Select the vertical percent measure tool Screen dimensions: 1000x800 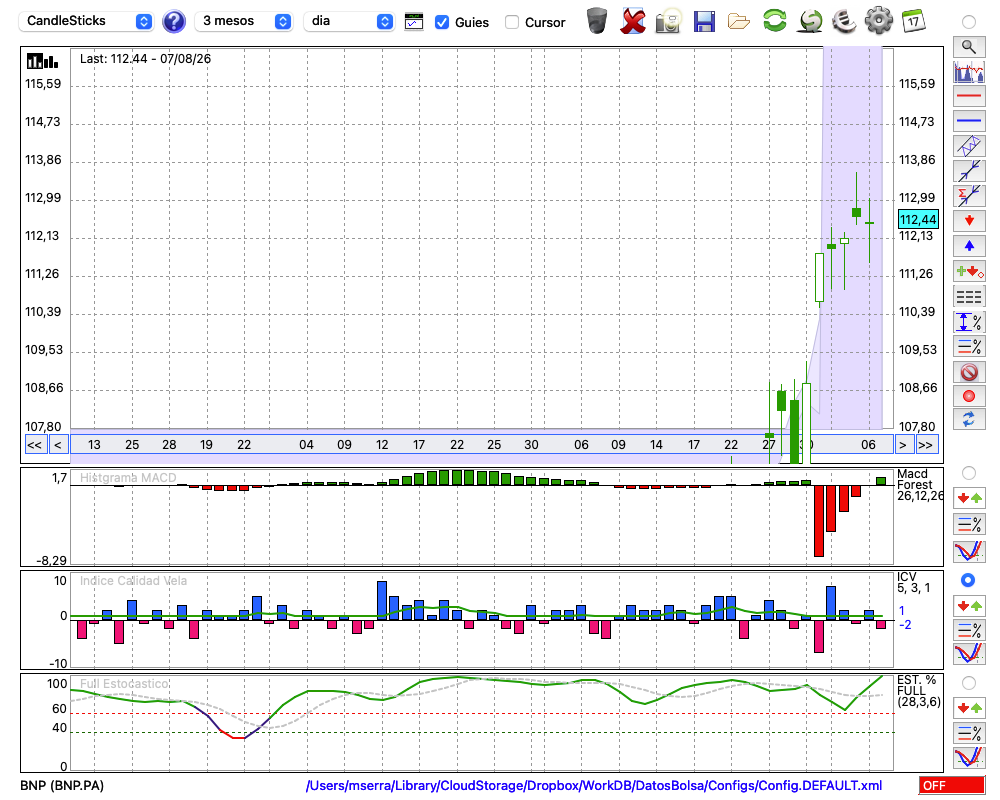pos(969,322)
